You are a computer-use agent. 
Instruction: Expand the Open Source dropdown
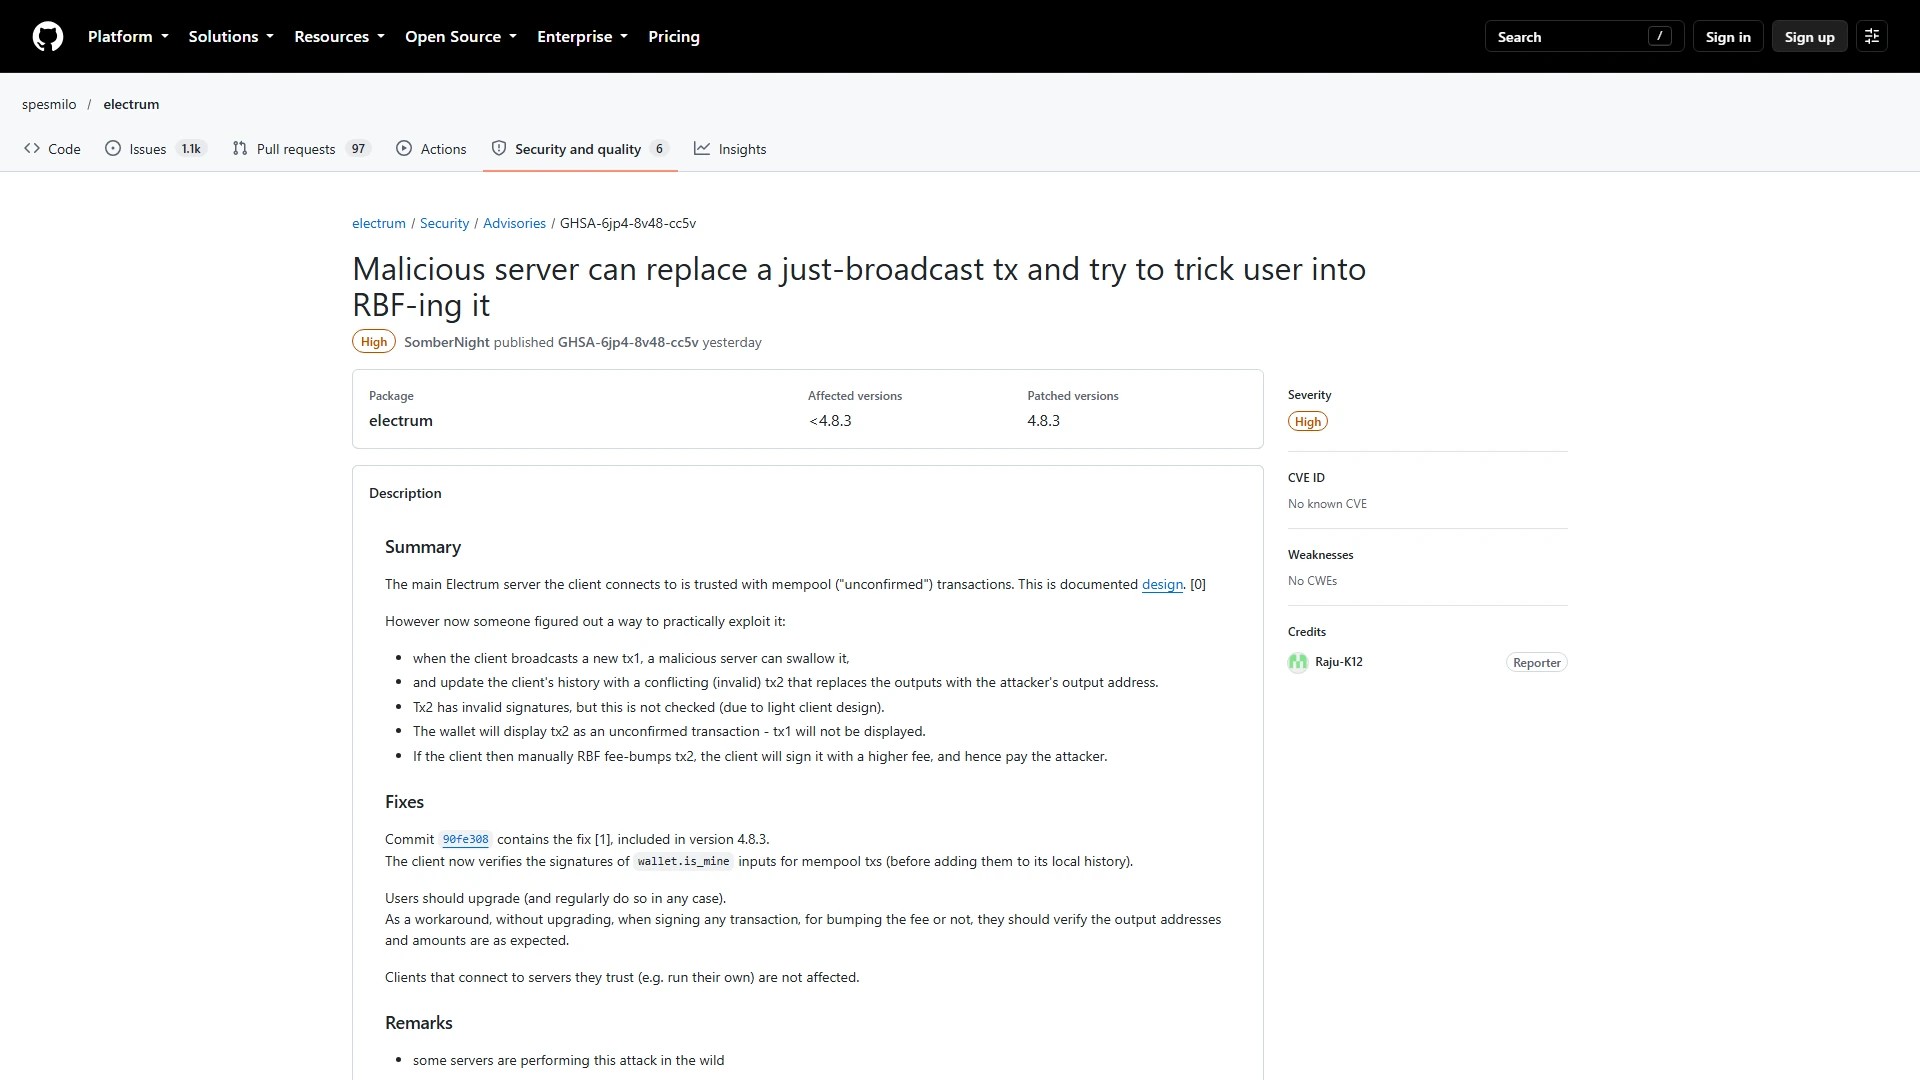[x=461, y=37]
